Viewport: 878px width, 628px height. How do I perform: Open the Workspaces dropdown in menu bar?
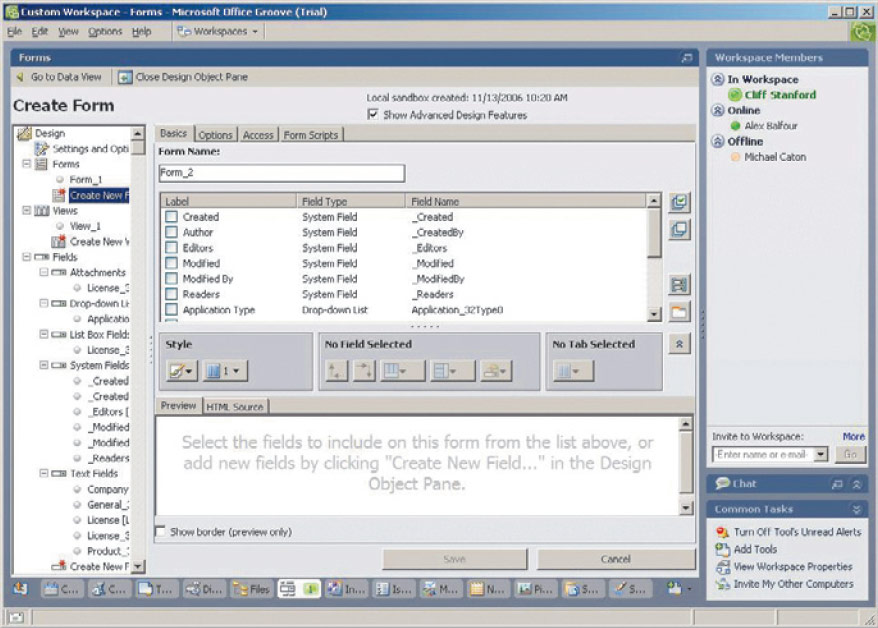click(218, 31)
